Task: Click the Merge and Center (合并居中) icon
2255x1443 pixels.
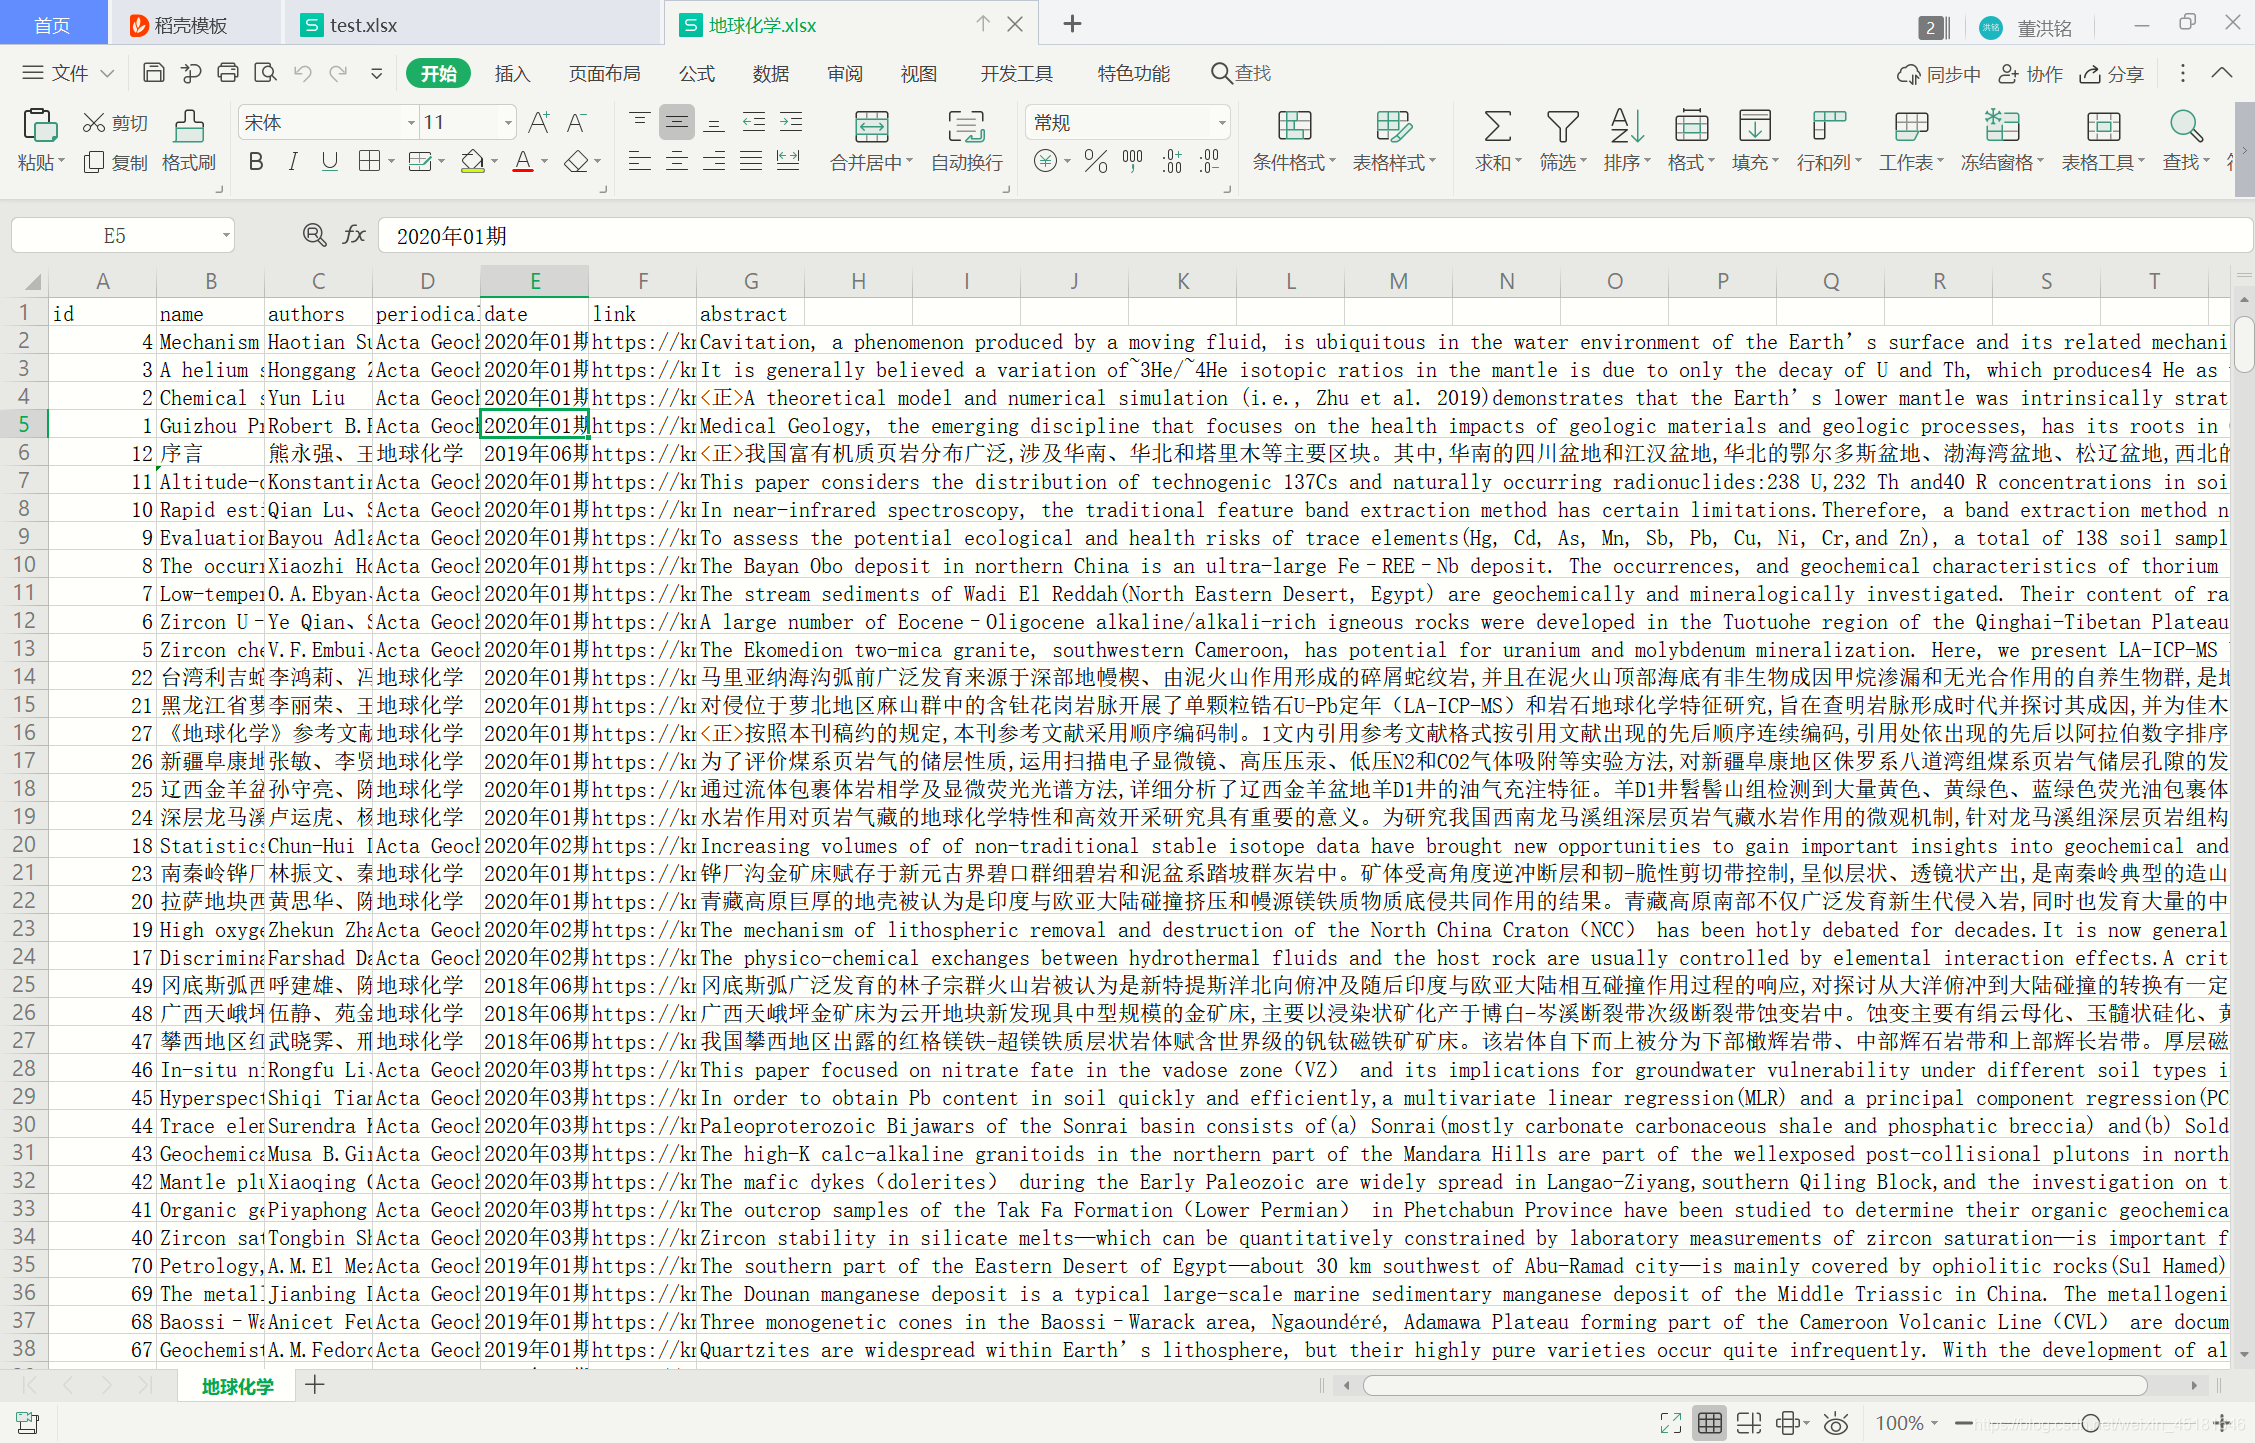Action: (x=871, y=127)
